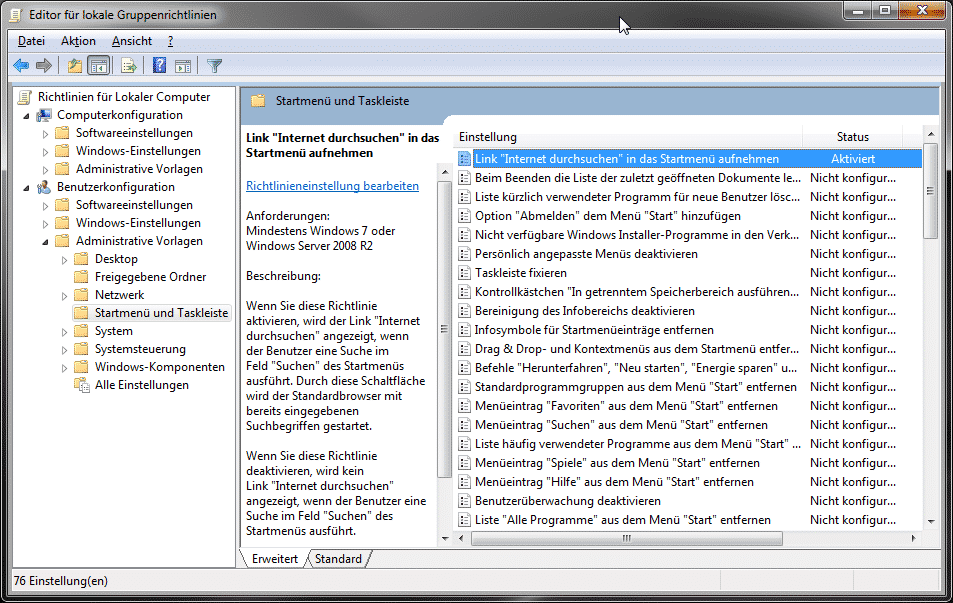Screen dimensions: 953x603
Task: Click the description pane vertical scrollbar thumb
Action: (444, 329)
